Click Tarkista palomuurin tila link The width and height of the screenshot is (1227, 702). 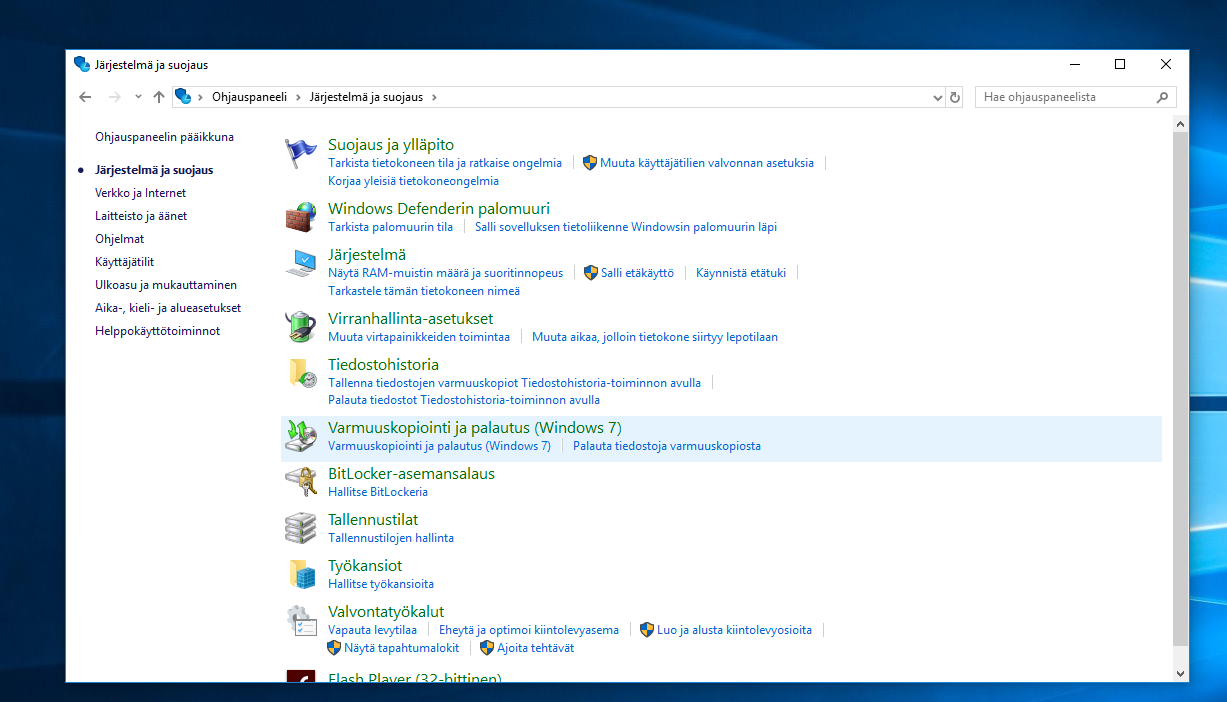(390, 227)
